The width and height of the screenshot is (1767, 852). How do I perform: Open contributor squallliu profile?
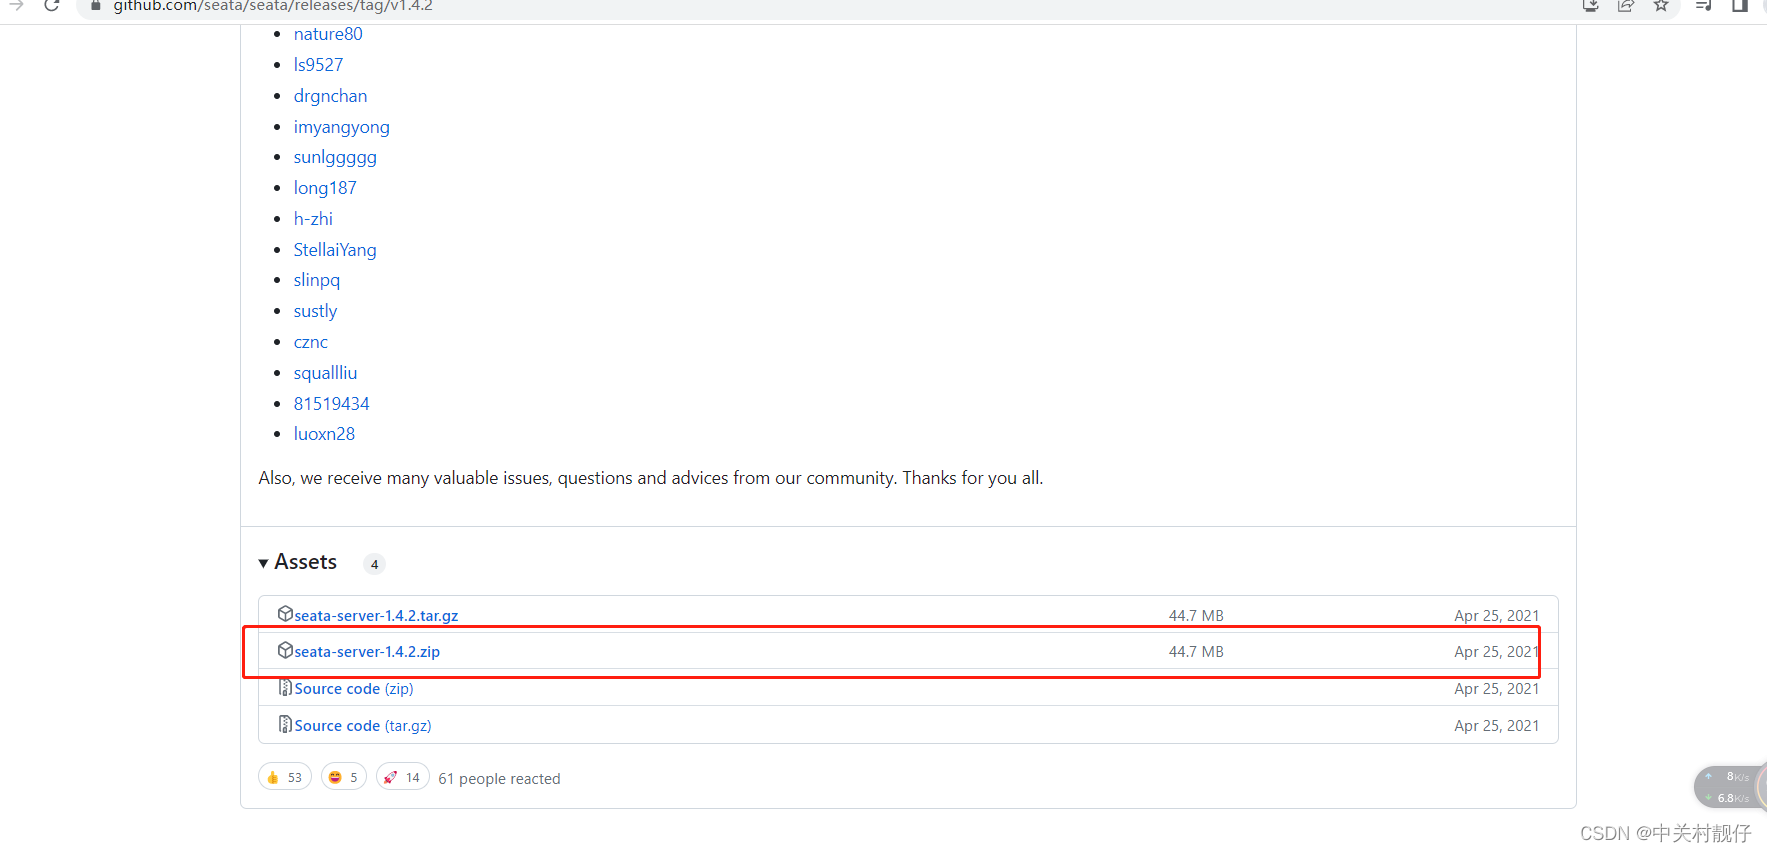[325, 373]
